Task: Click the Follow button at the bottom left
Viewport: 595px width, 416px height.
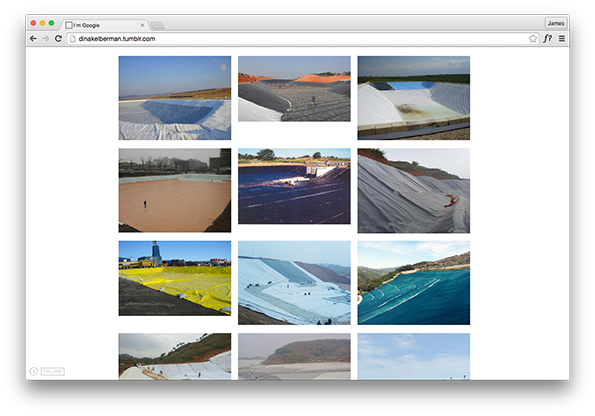Action: pyautogui.click(x=53, y=371)
